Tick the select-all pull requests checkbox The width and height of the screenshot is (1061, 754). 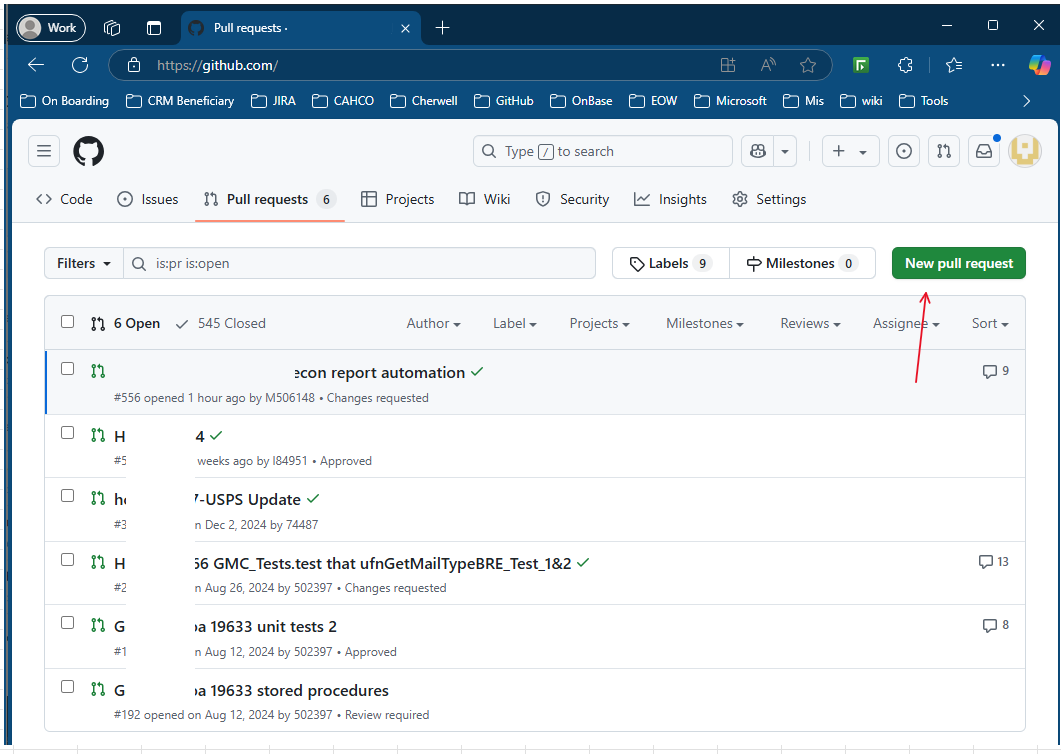[x=67, y=322]
